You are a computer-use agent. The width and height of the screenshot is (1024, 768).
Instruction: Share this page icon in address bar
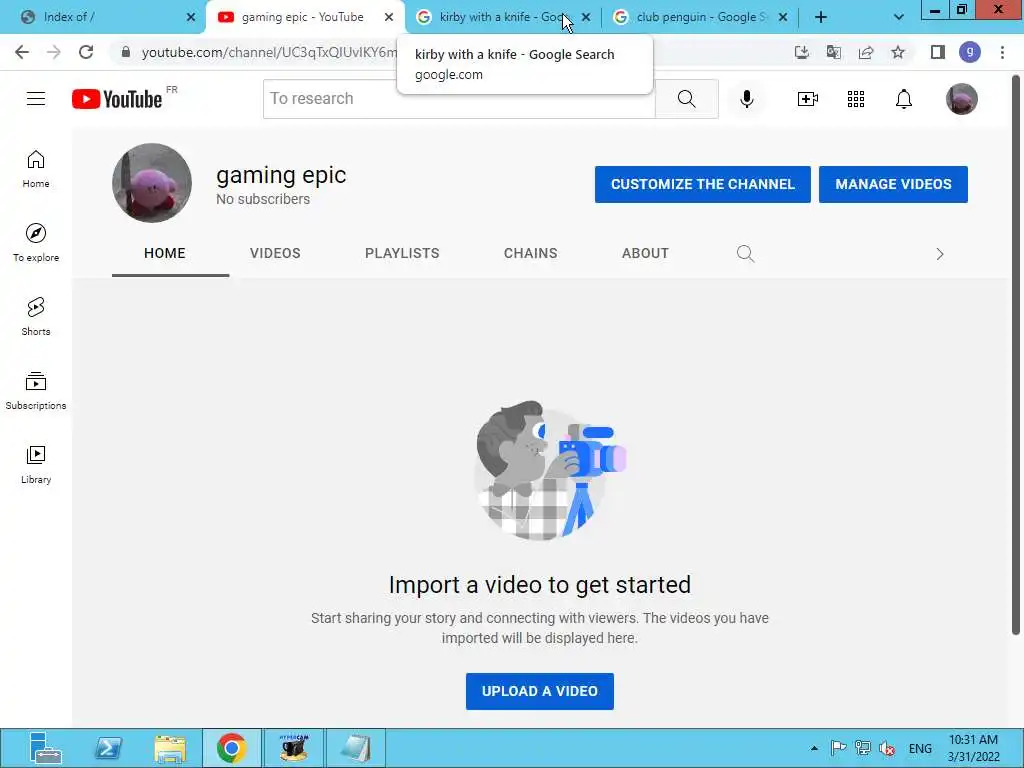click(x=866, y=52)
